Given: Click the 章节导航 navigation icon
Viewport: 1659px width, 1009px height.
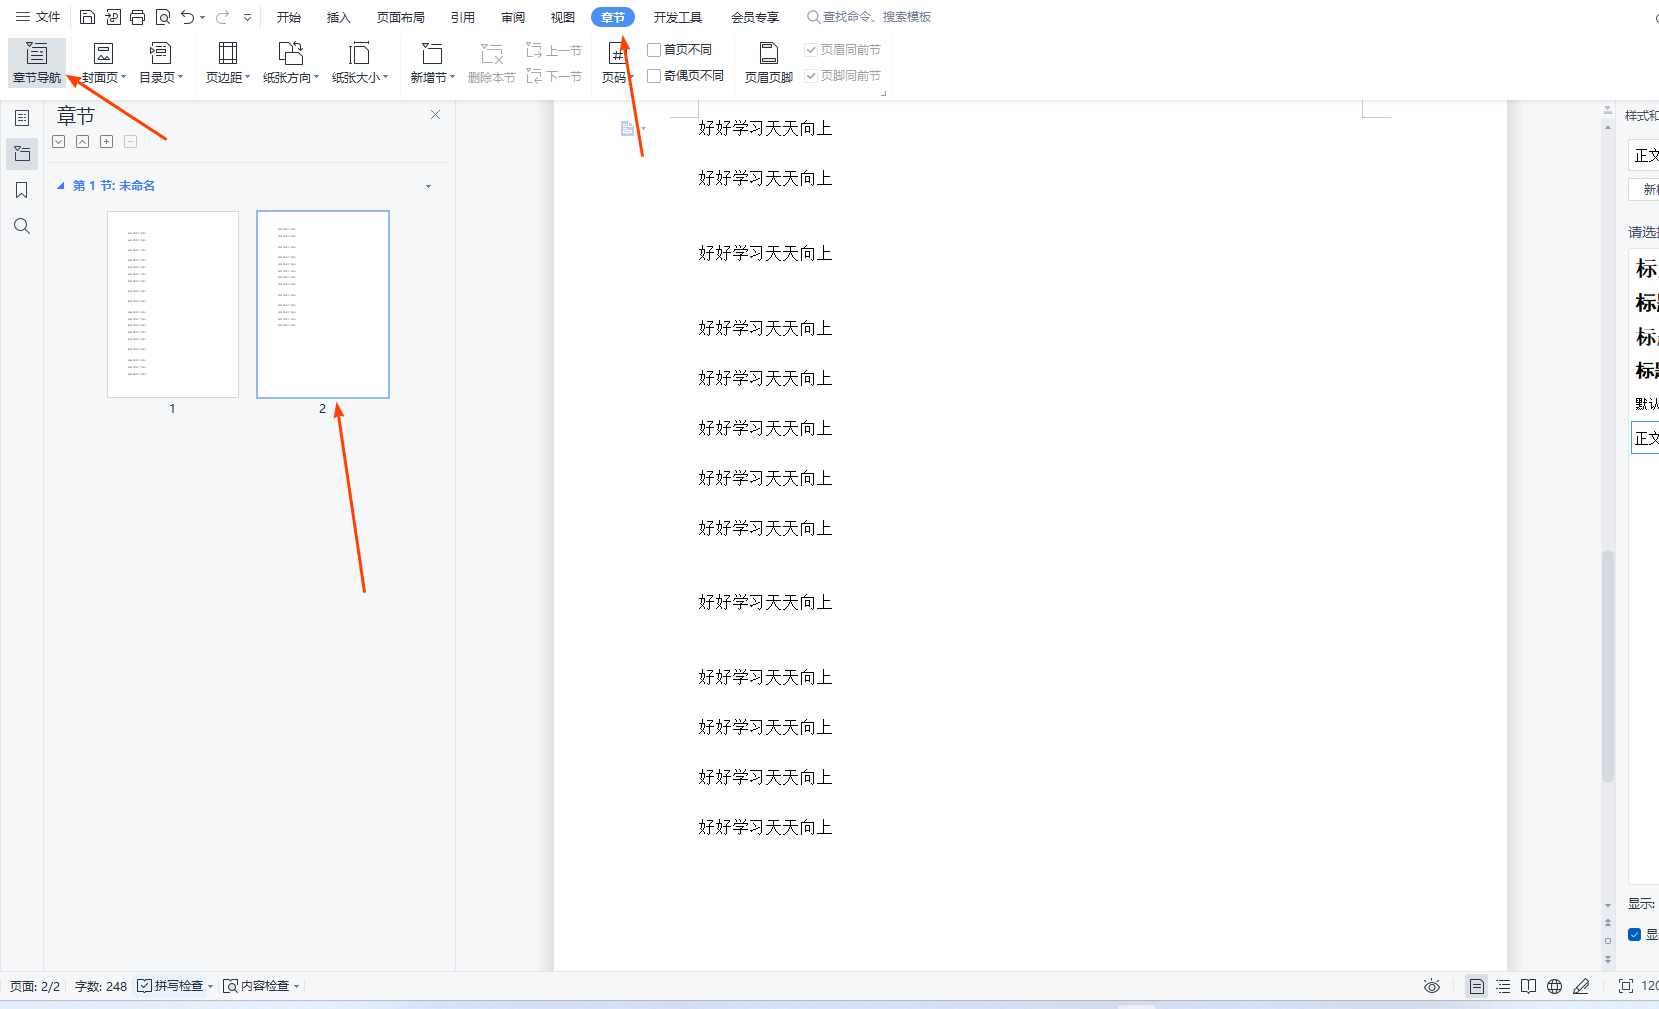Looking at the screenshot, I should 36,62.
